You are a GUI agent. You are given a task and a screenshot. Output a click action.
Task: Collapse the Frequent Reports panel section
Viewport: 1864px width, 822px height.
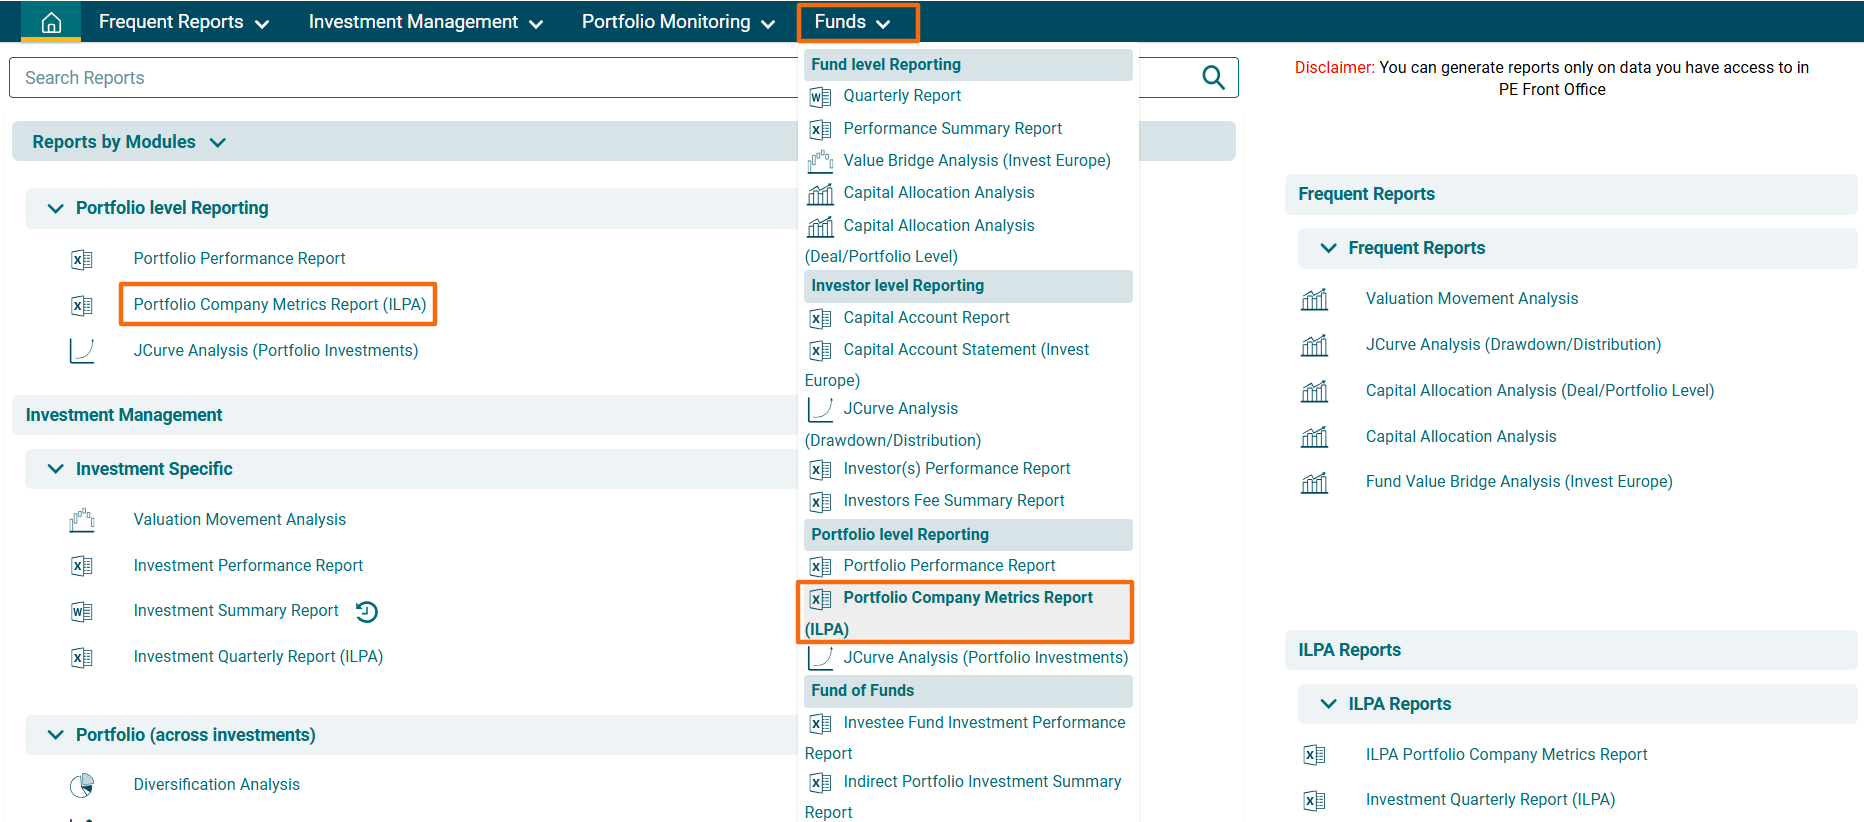pyautogui.click(x=1328, y=248)
